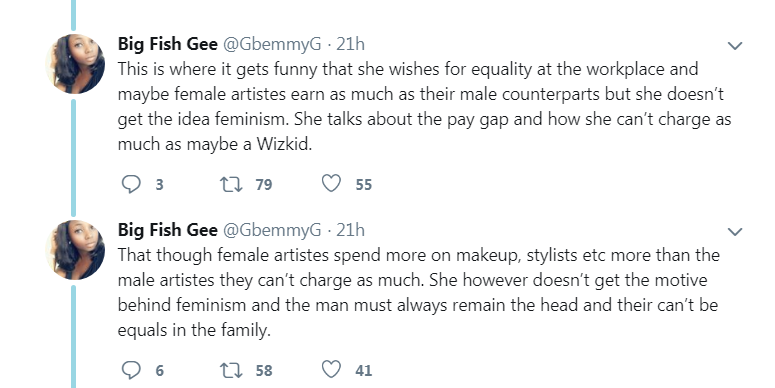Click the Big Fish Gee name on second tweet
The width and height of the screenshot is (775, 388).
[168, 230]
